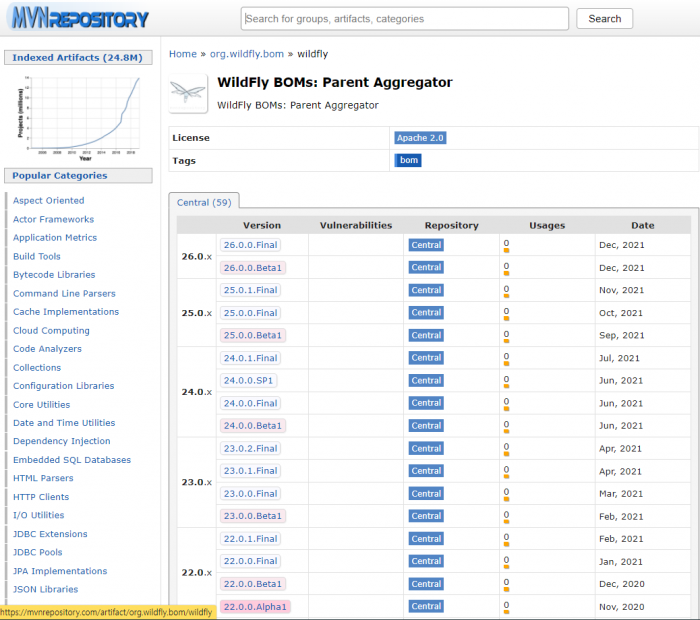700x620 pixels.
Task: Open the bom tag
Action: click(408, 160)
